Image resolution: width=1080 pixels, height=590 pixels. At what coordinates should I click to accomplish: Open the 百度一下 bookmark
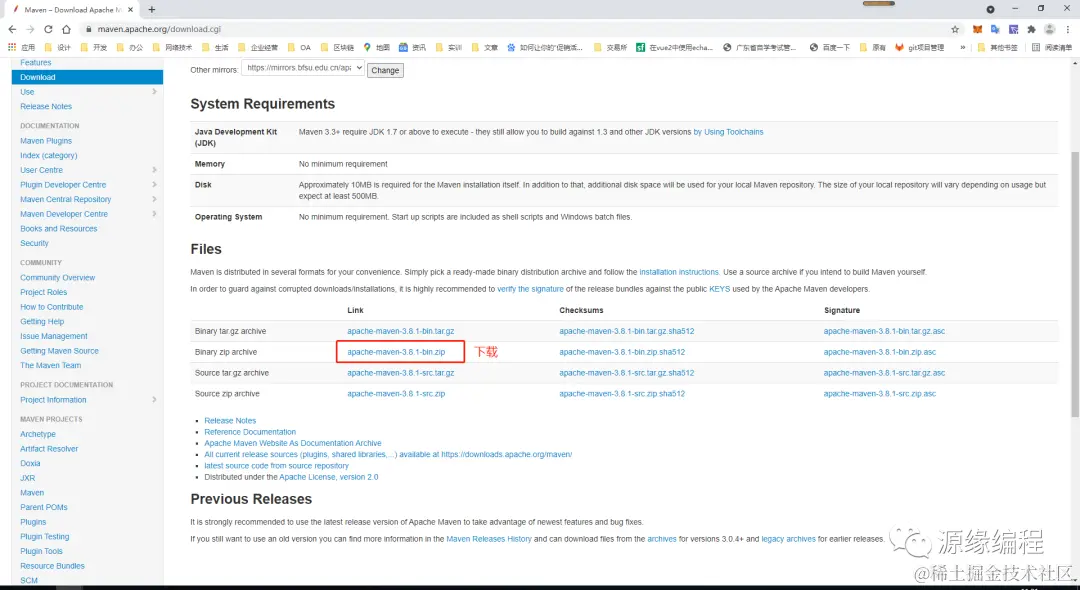point(829,48)
